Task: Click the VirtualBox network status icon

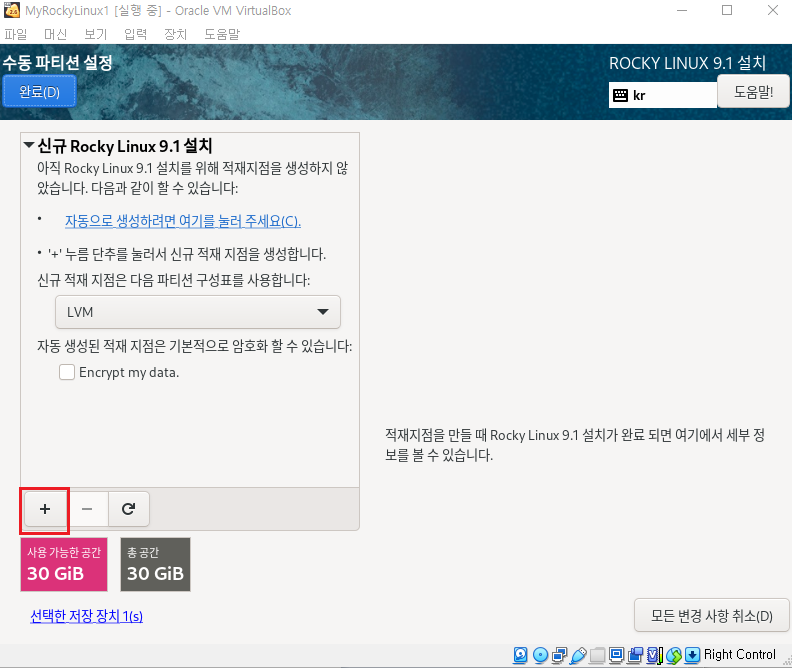Action: click(x=559, y=655)
